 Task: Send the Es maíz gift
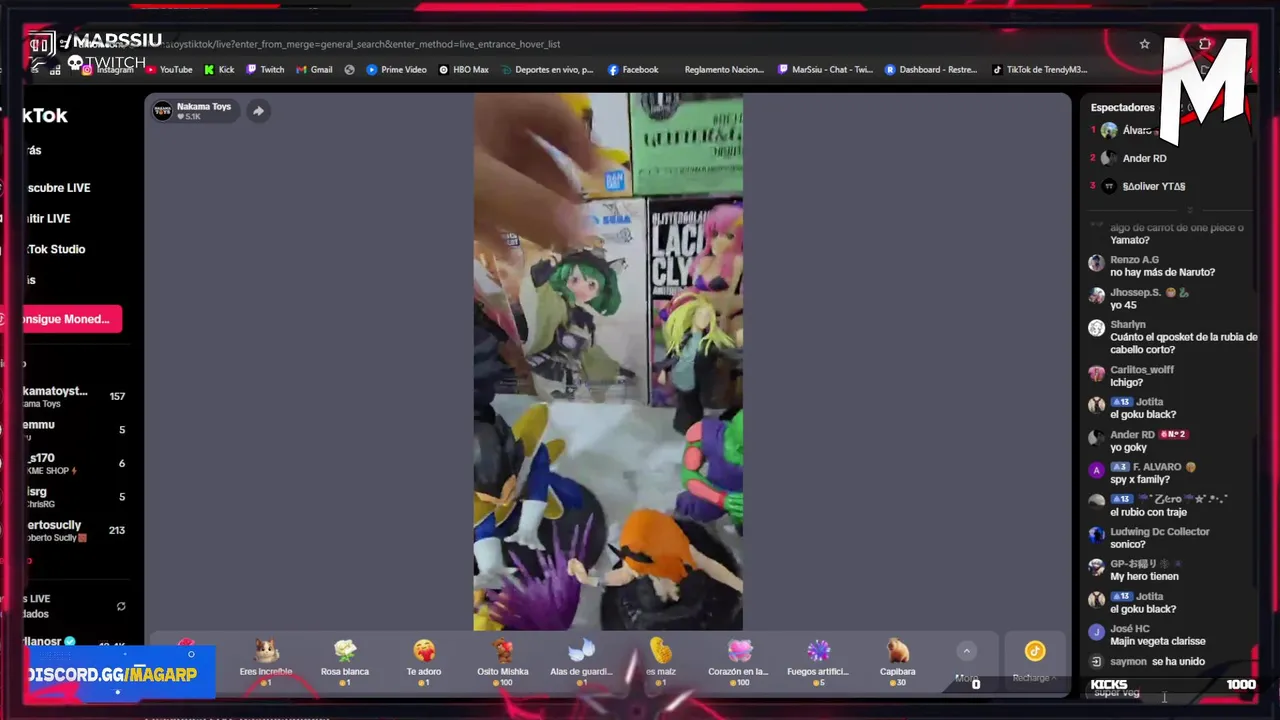661,662
